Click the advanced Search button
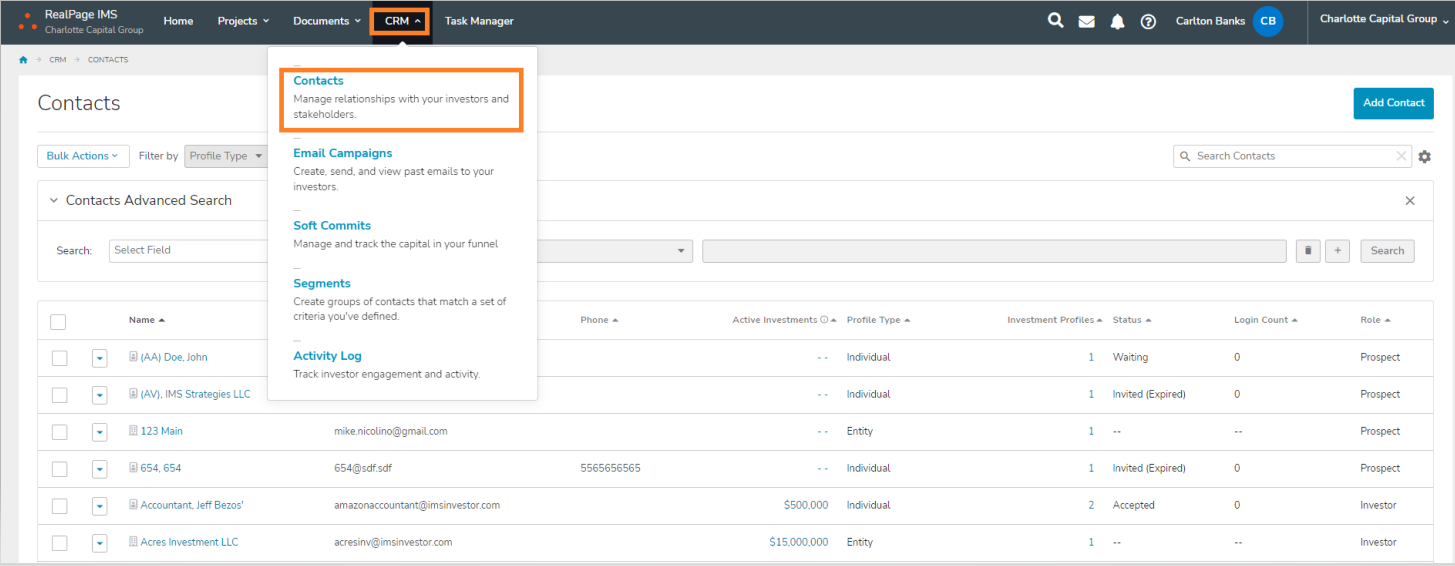This screenshot has width=1455, height=566. (x=1387, y=251)
